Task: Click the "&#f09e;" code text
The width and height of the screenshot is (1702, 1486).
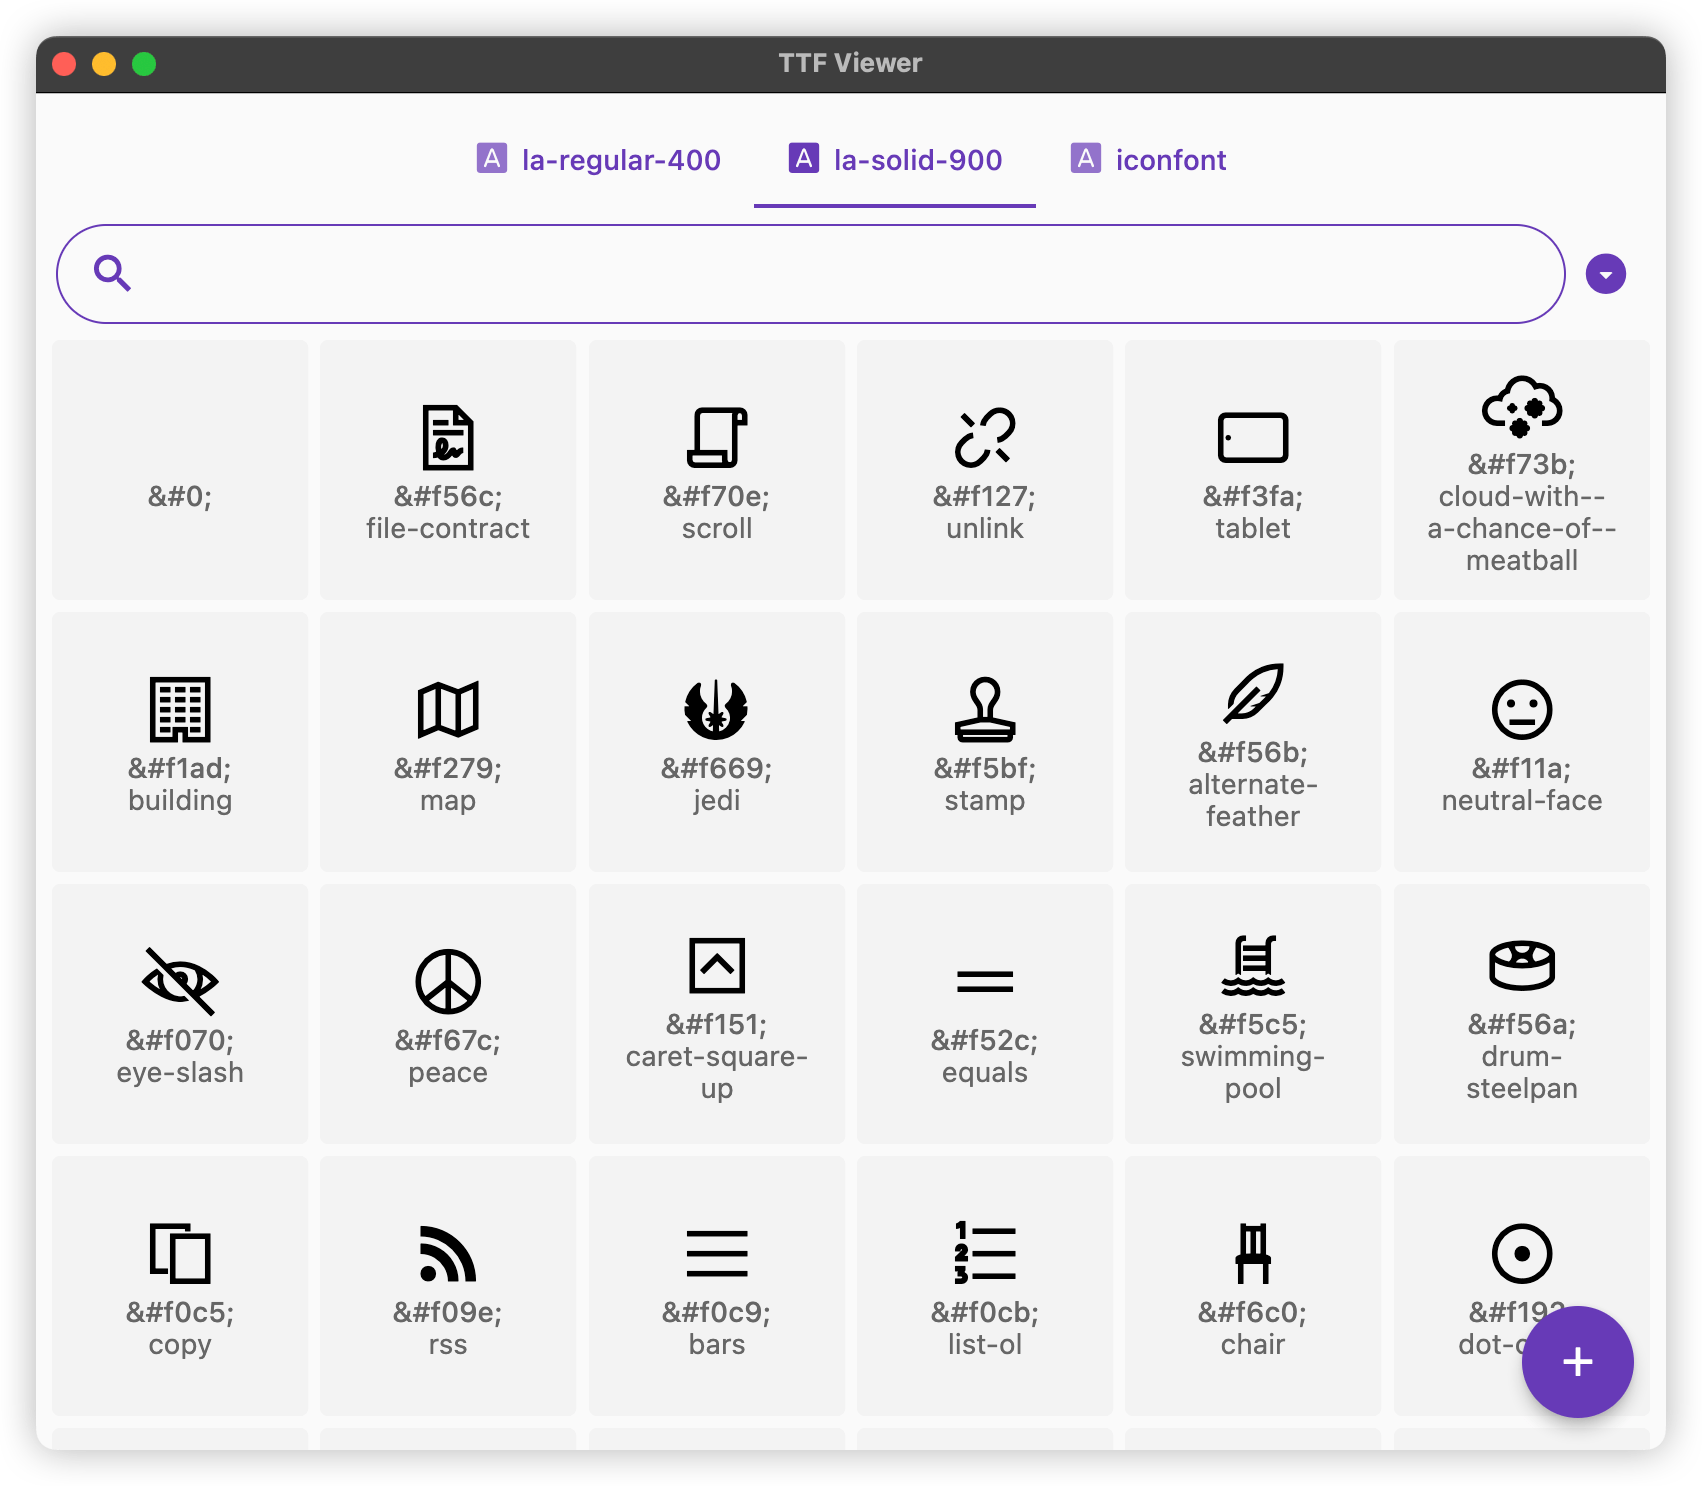Action: [x=448, y=1313]
